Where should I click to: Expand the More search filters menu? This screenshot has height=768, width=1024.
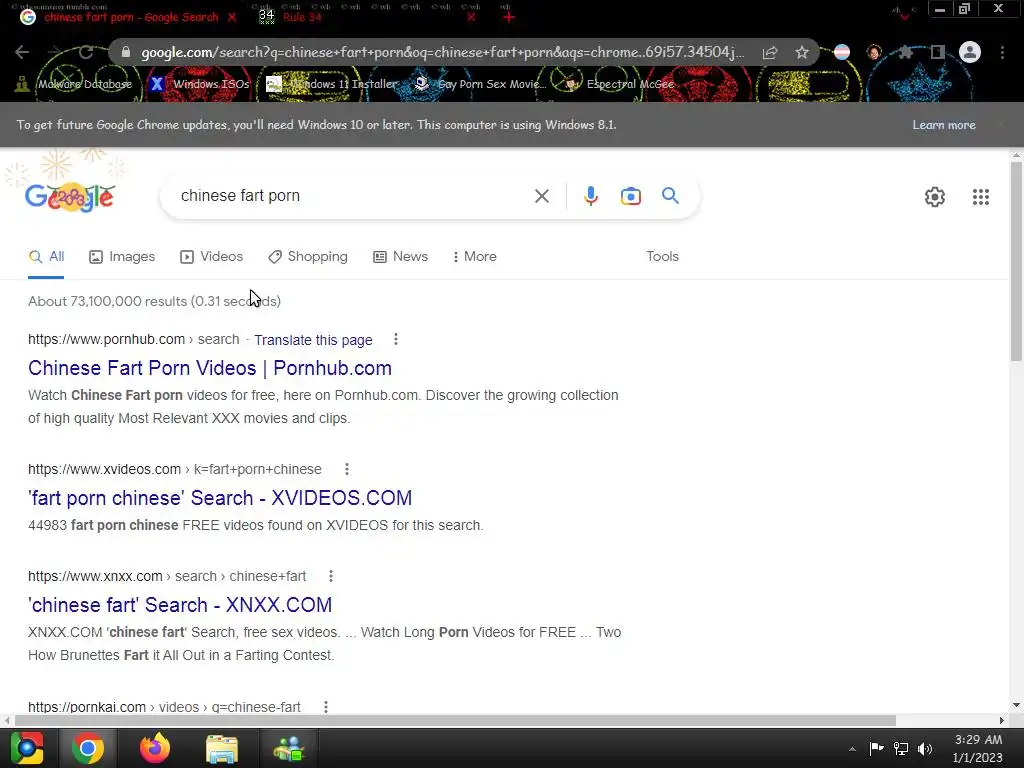pos(474,257)
